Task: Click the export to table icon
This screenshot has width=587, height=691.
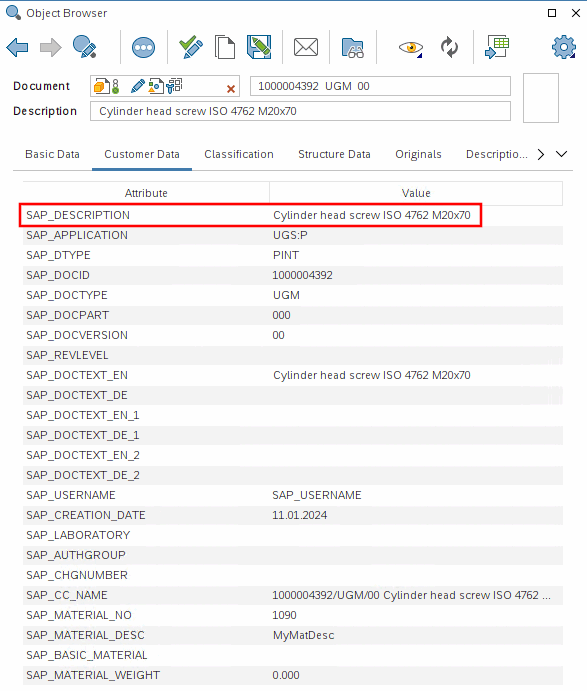Action: [x=497, y=47]
